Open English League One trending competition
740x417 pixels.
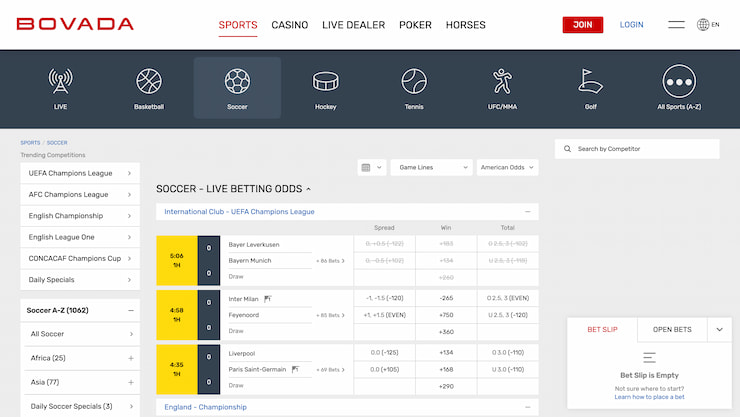tap(80, 237)
